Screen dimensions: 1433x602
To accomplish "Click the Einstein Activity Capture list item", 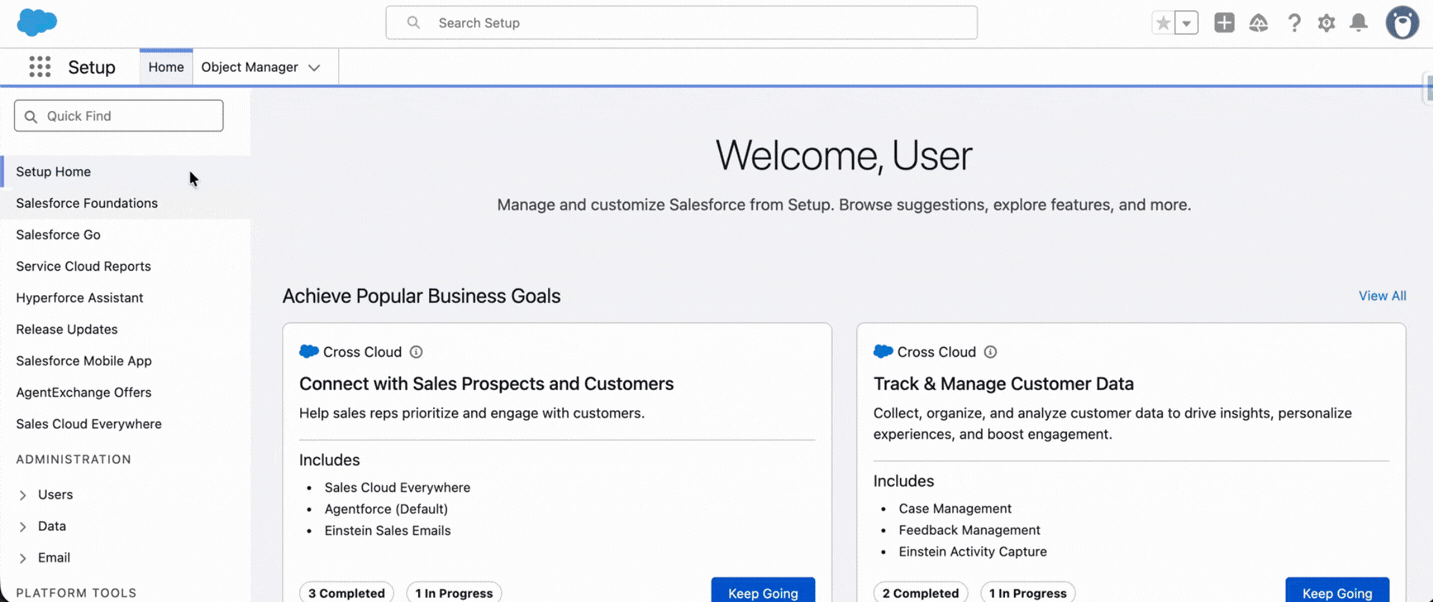I will (972, 552).
